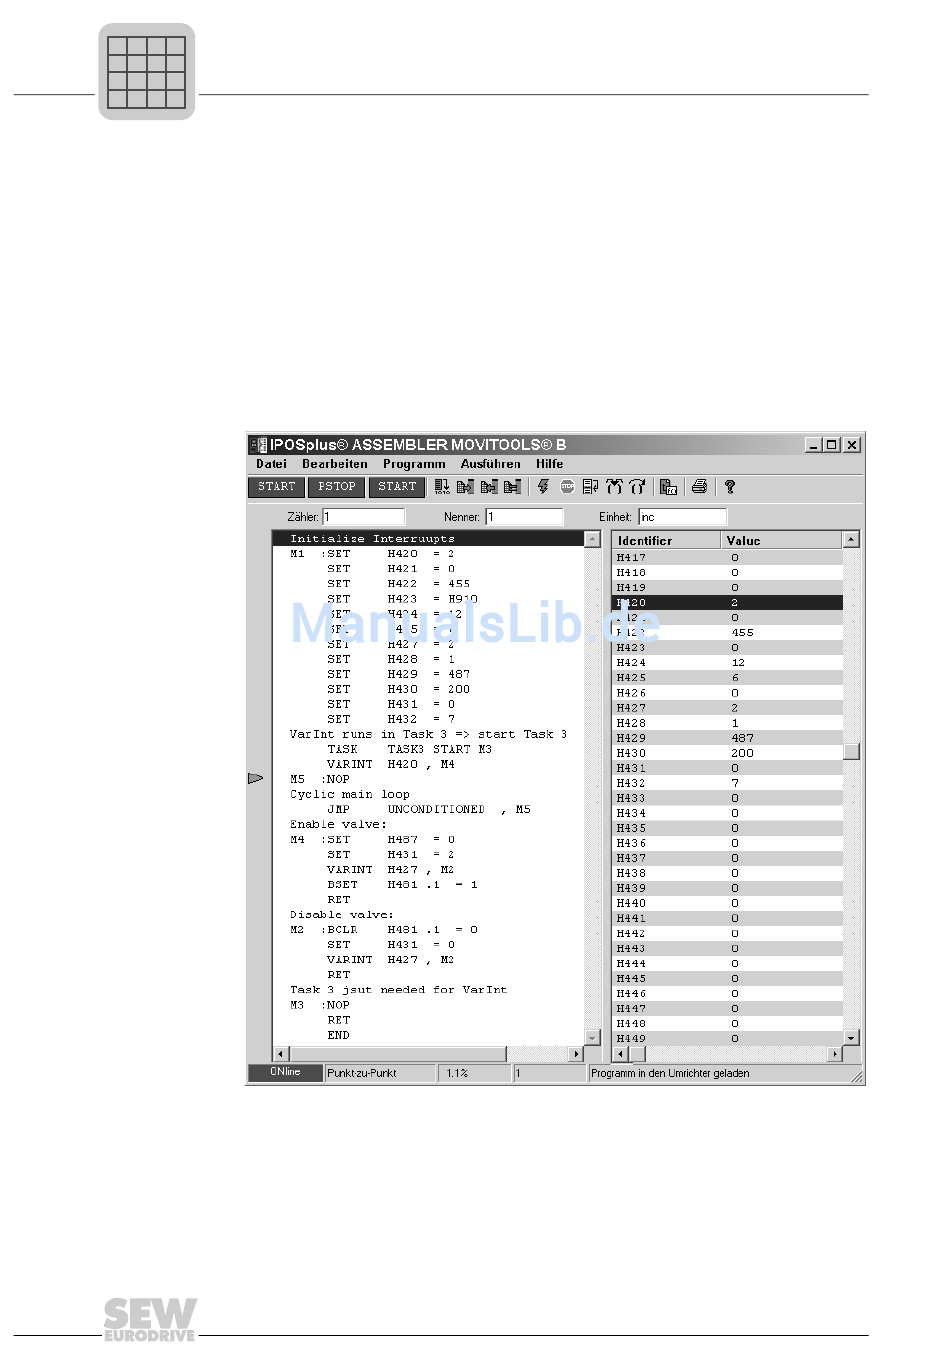The height and width of the screenshot is (1353, 950).
Task: Open the Ausführen menu
Action: click(490, 464)
